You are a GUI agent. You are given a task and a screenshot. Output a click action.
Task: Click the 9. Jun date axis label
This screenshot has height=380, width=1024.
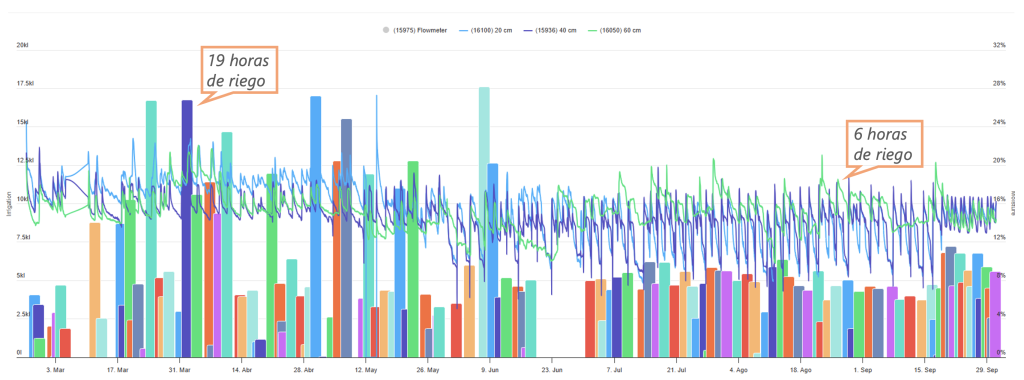pyautogui.click(x=489, y=369)
